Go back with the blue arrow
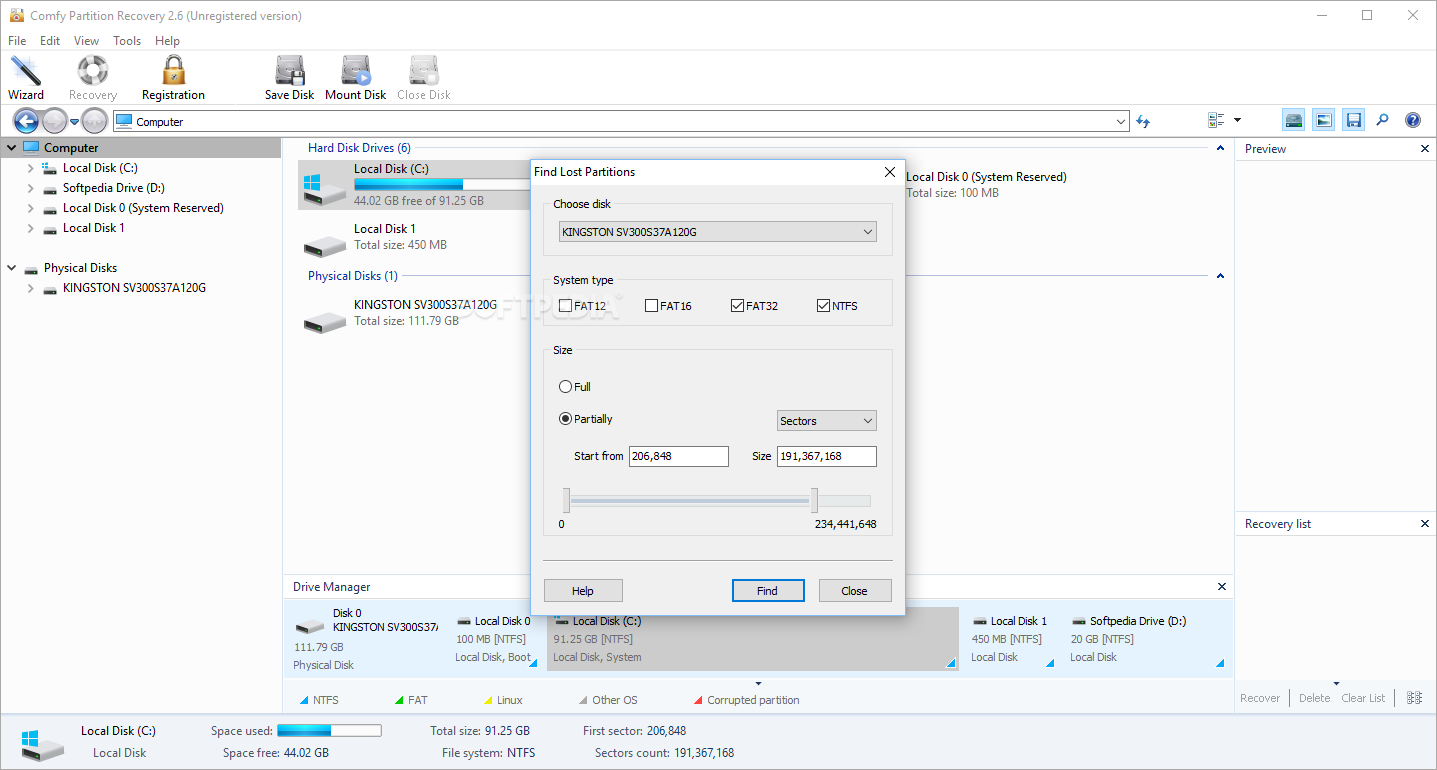 pyautogui.click(x=26, y=121)
